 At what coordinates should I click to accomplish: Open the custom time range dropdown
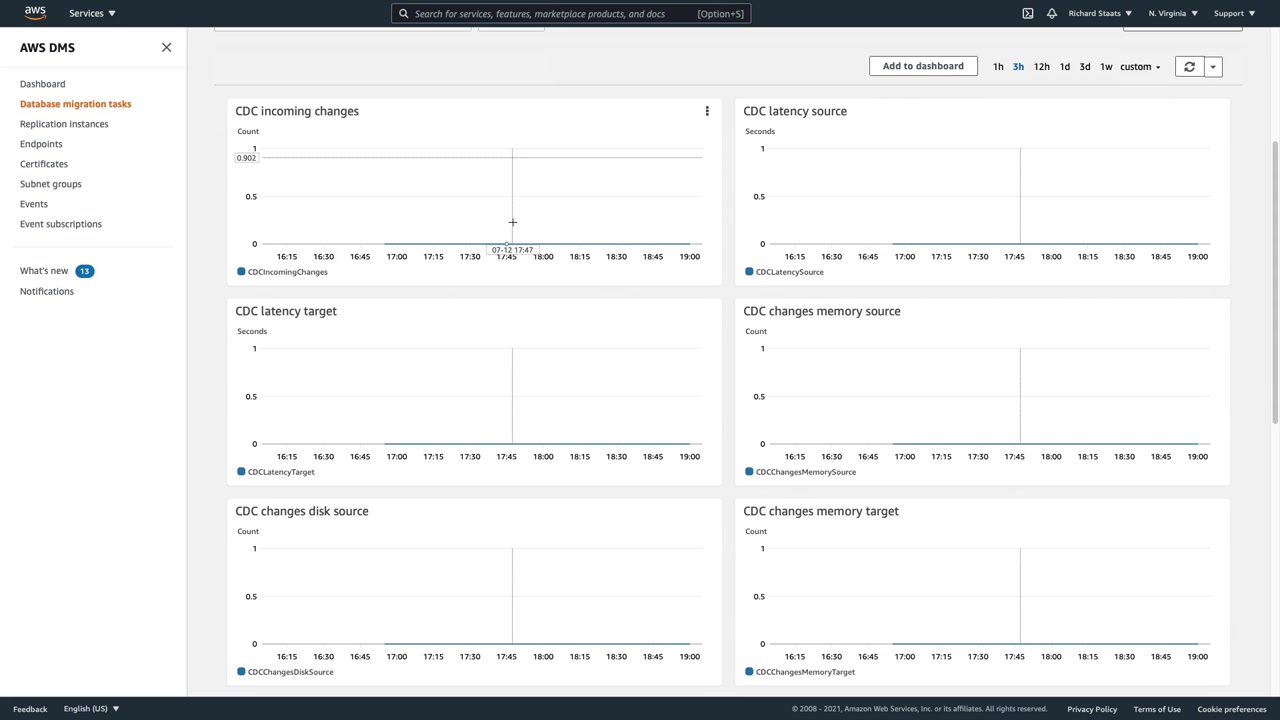1140,67
